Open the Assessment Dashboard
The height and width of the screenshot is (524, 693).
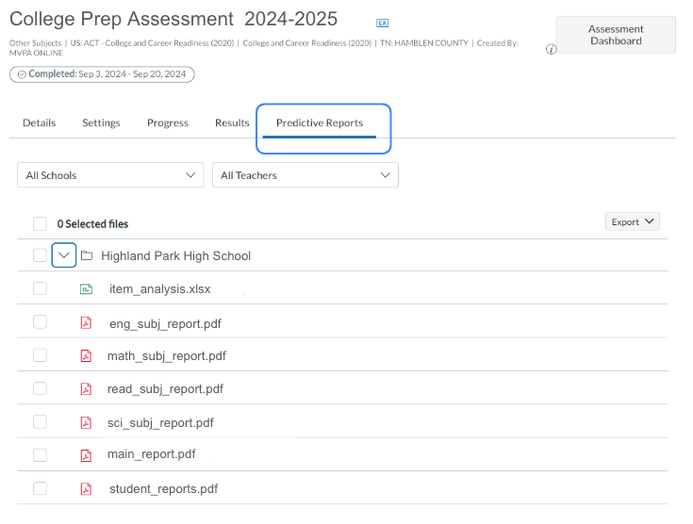point(615,35)
